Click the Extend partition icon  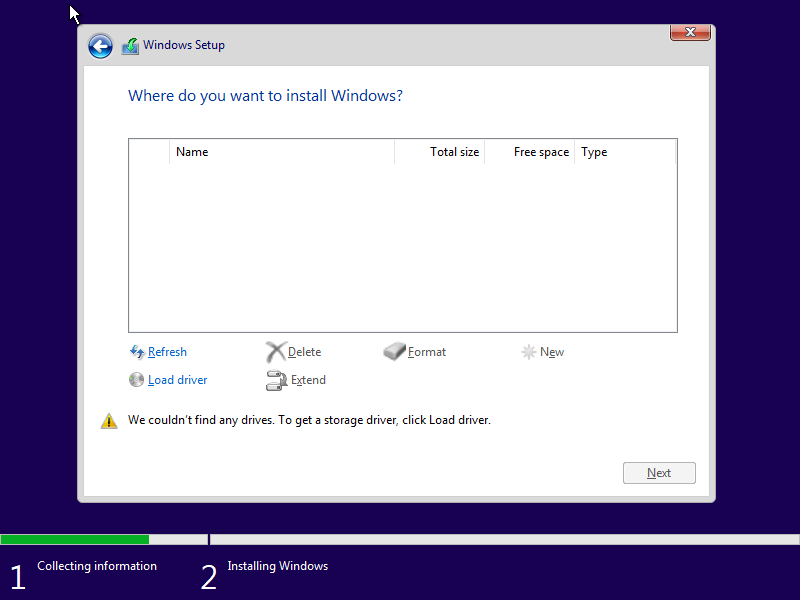(276, 380)
